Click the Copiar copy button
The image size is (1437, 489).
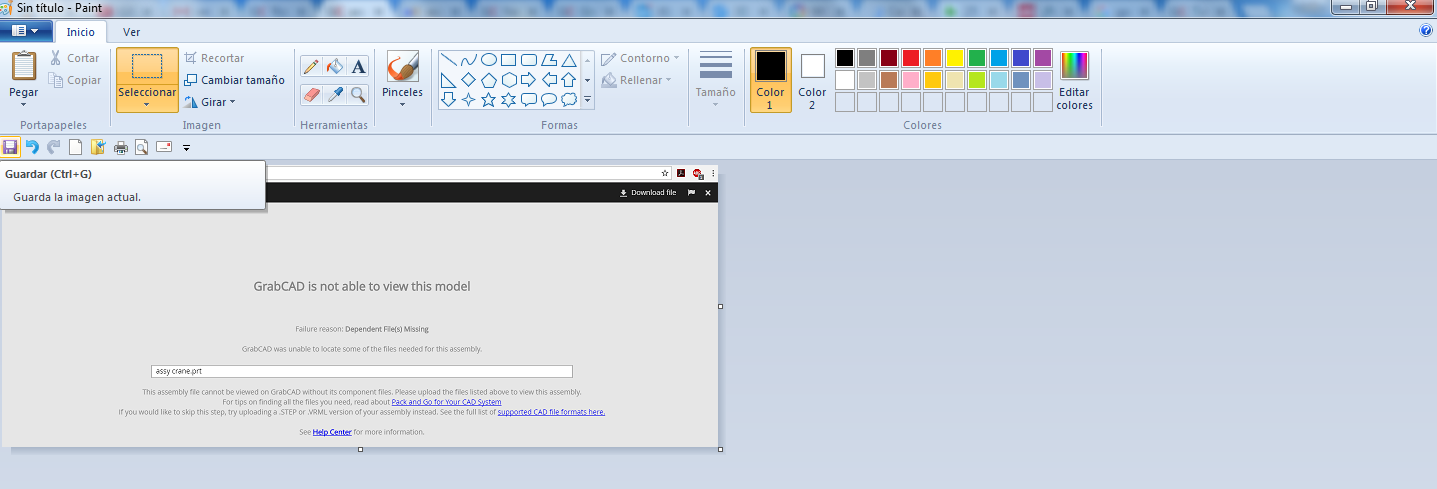pyautogui.click(x=75, y=80)
